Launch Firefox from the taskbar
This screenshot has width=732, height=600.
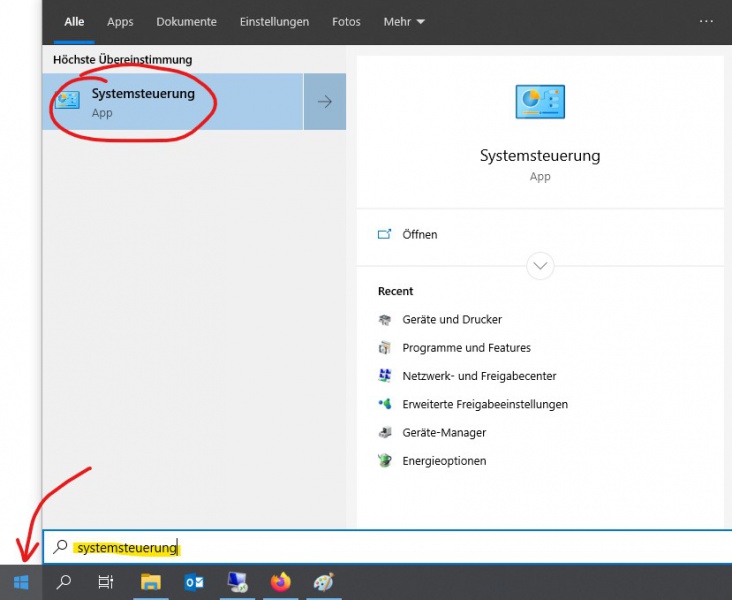[281, 582]
